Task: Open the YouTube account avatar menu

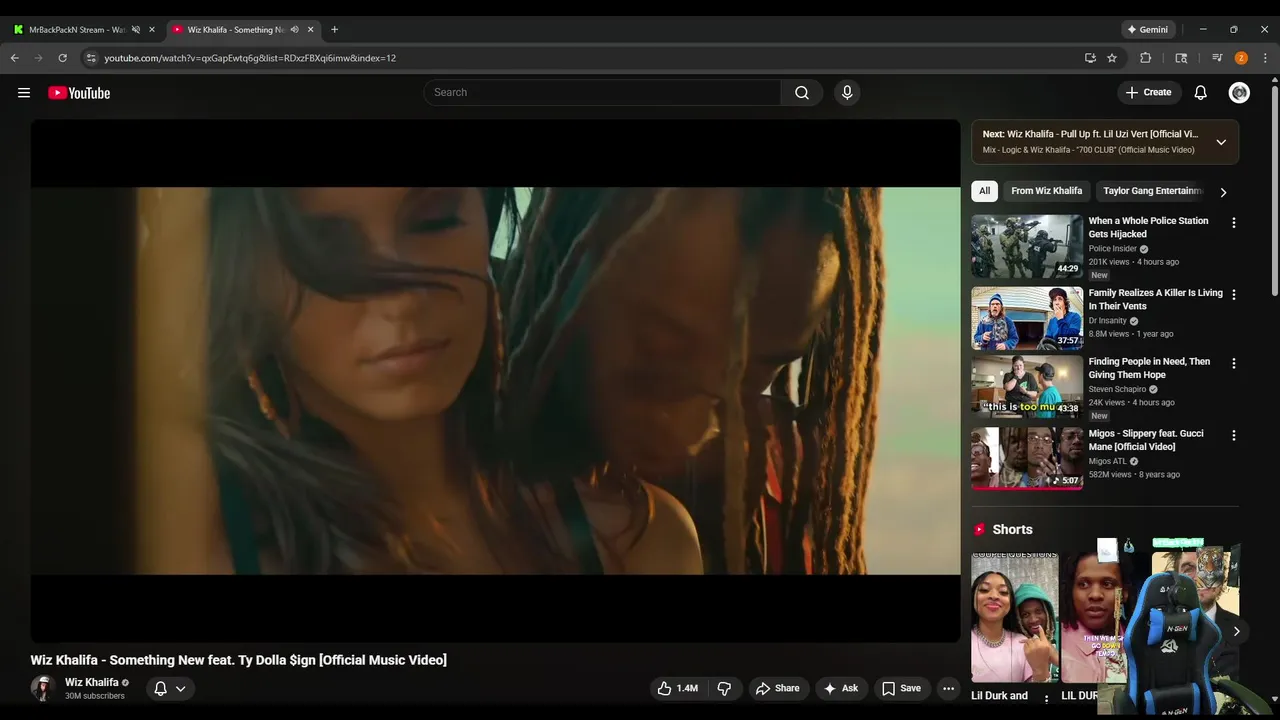Action: (1239, 93)
